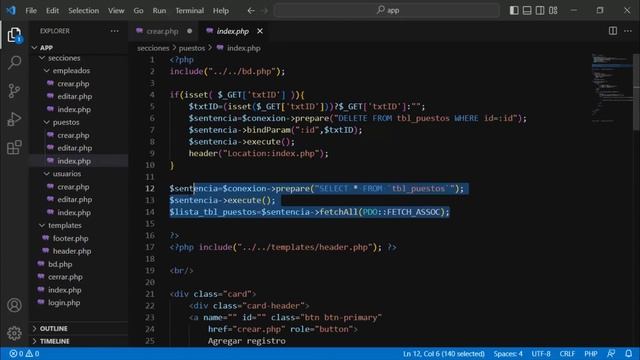Click puestos in the breadcrumb
Viewport: 640px width, 360px height.
(192, 48)
